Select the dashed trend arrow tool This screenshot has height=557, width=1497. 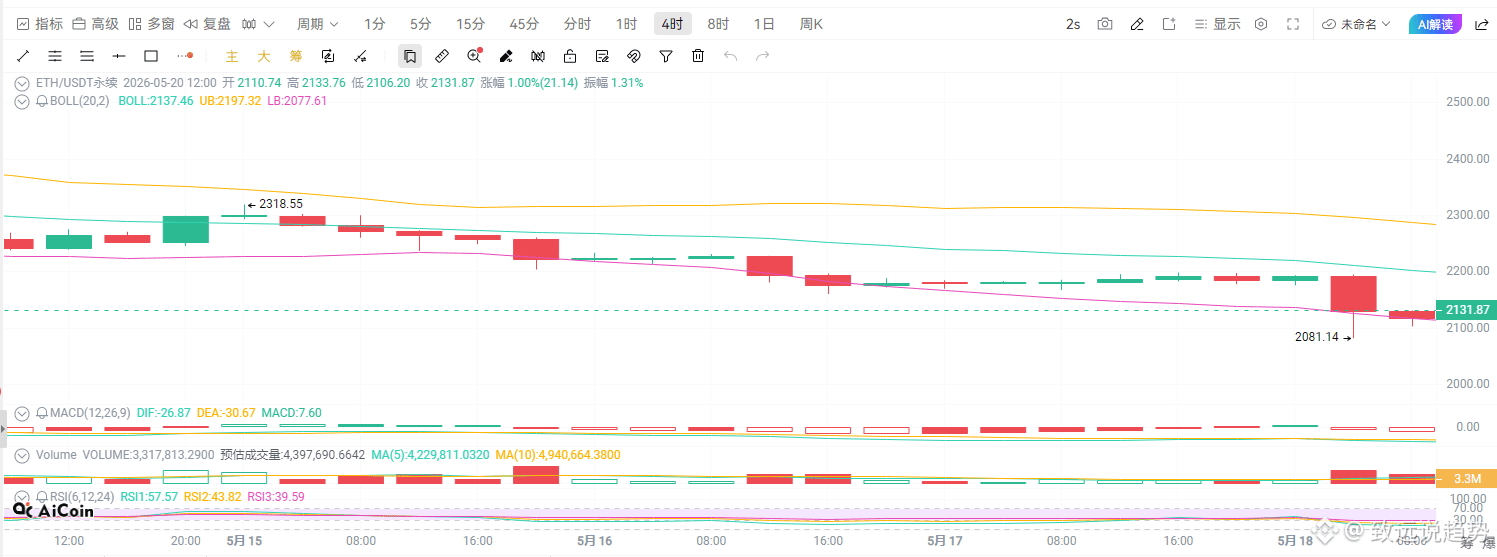tap(361, 56)
